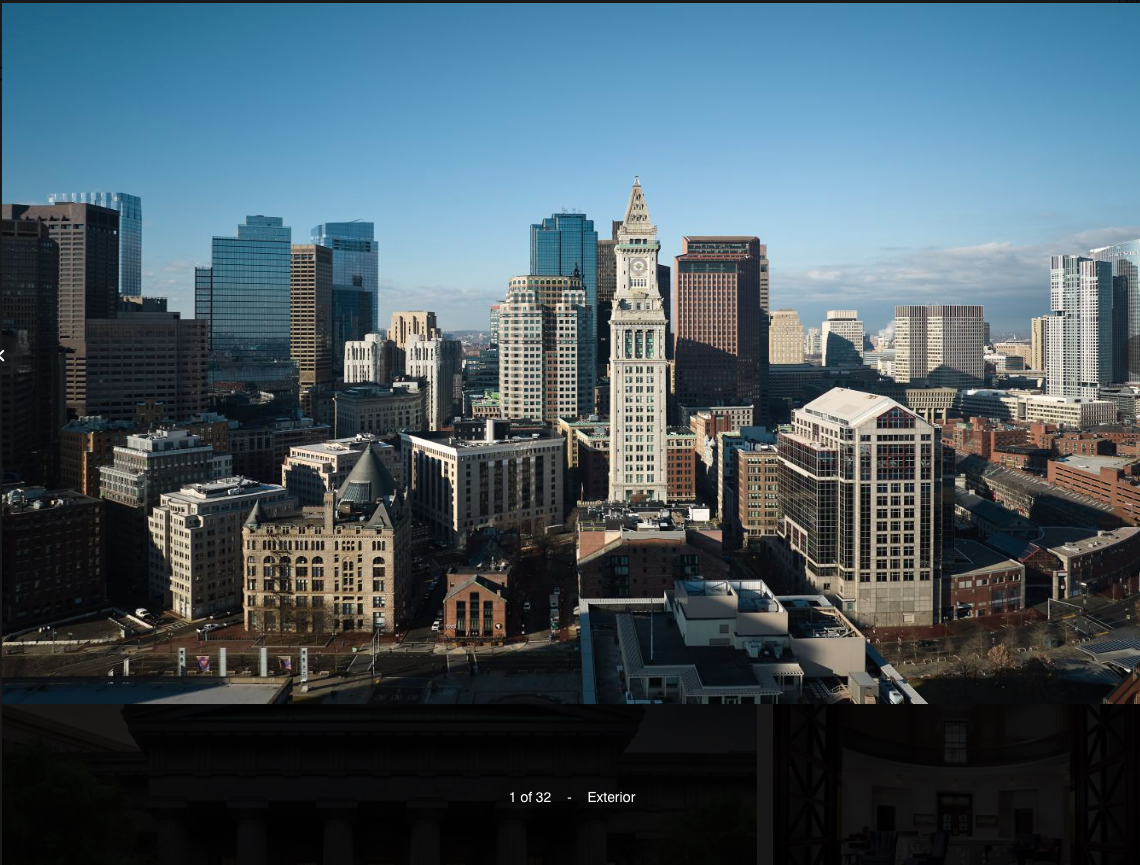
Task: Click the '1 of 32' image counter
Action: point(529,797)
